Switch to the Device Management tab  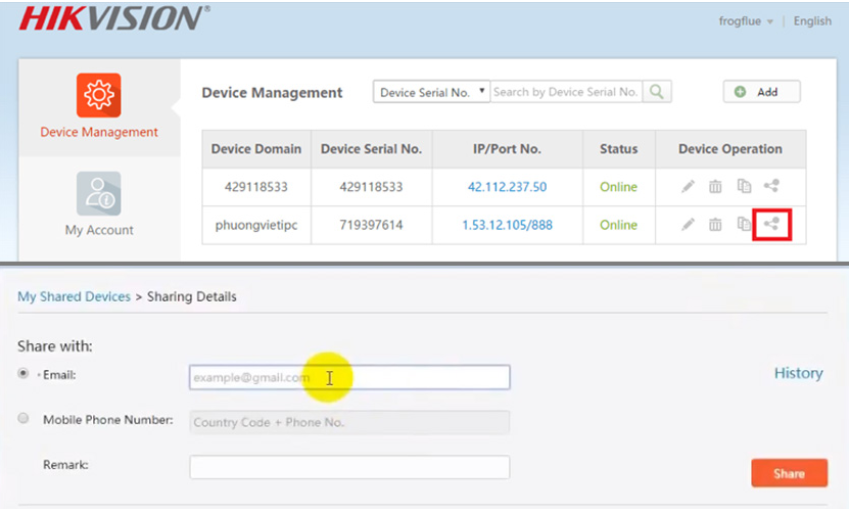coord(99,107)
